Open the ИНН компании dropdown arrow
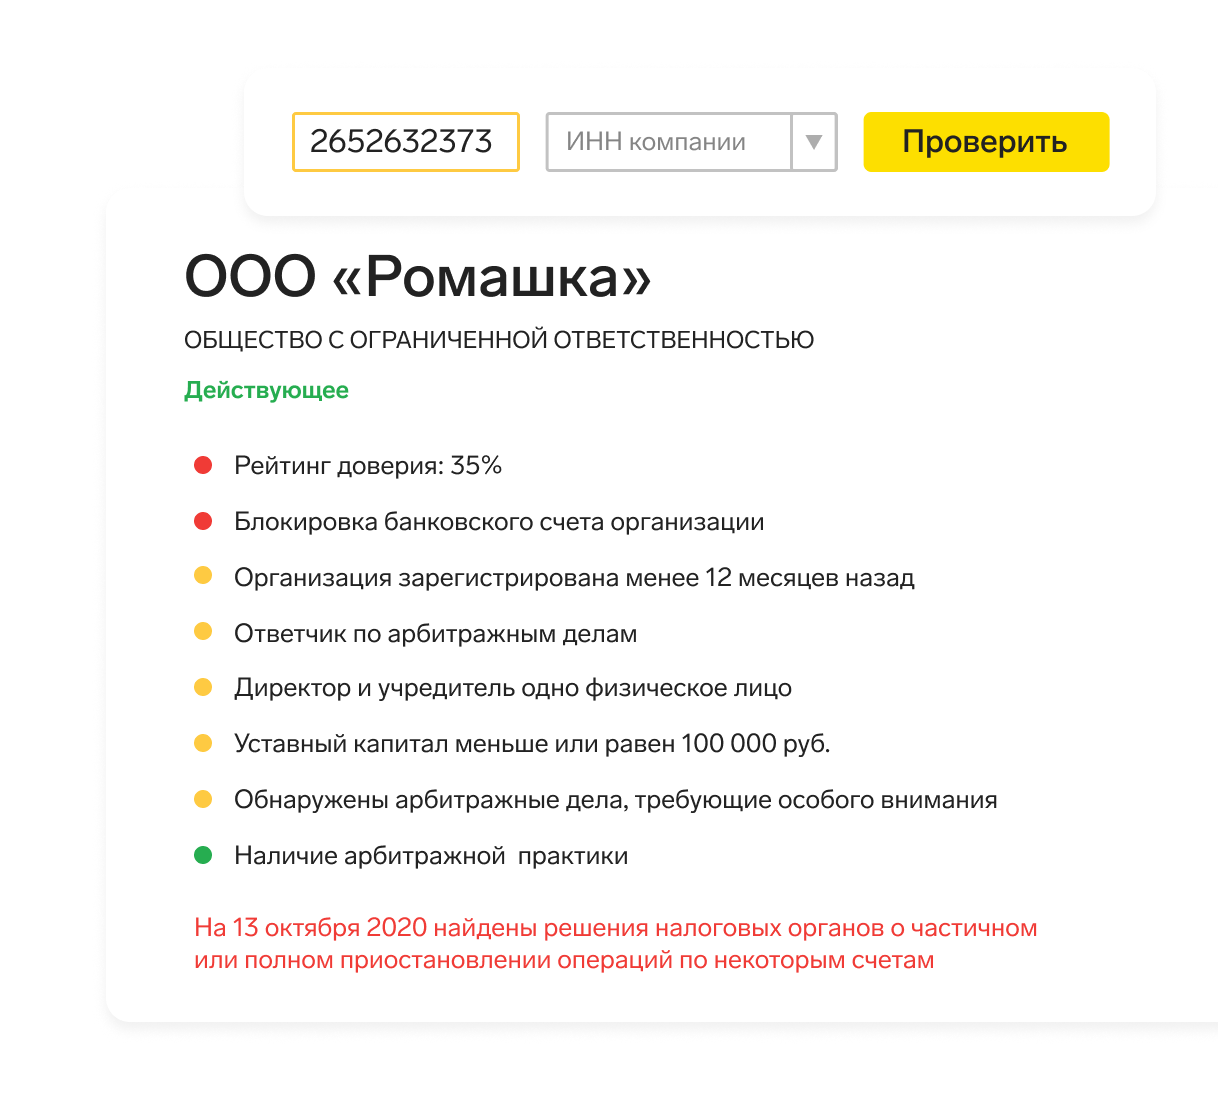This screenshot has width=1218, height=1104. click(x=814, y=142)
